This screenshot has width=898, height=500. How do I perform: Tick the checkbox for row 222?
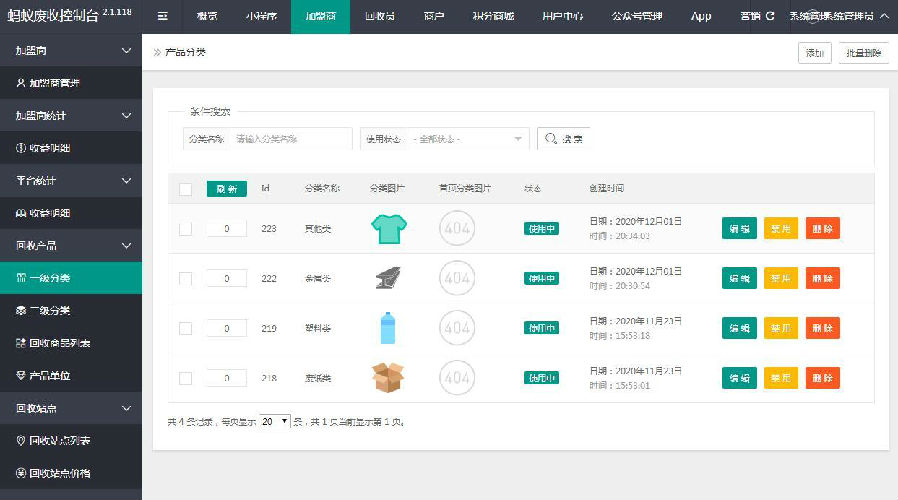point(186,279)
